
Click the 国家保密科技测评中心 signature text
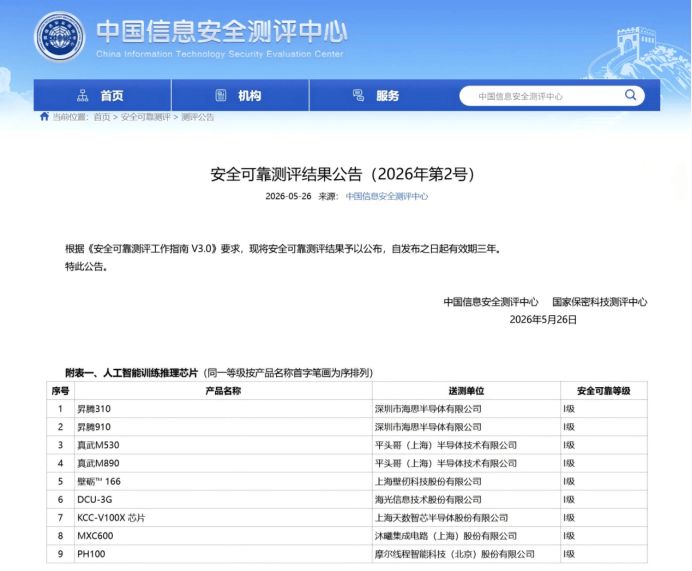click(599, 302)
